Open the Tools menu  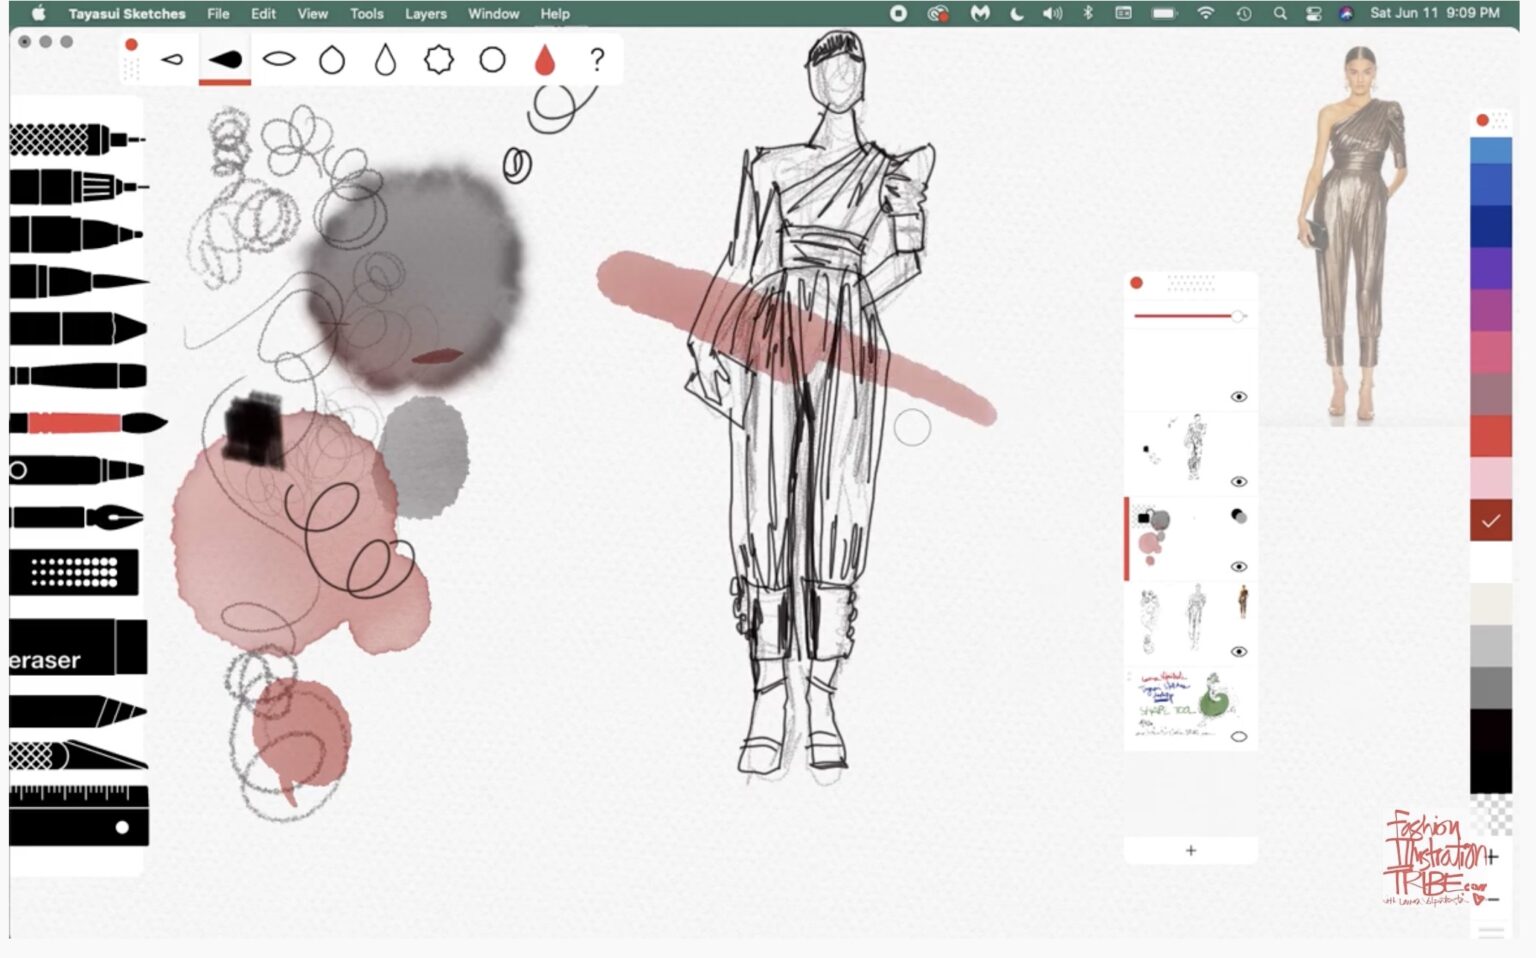click(366, 14)
